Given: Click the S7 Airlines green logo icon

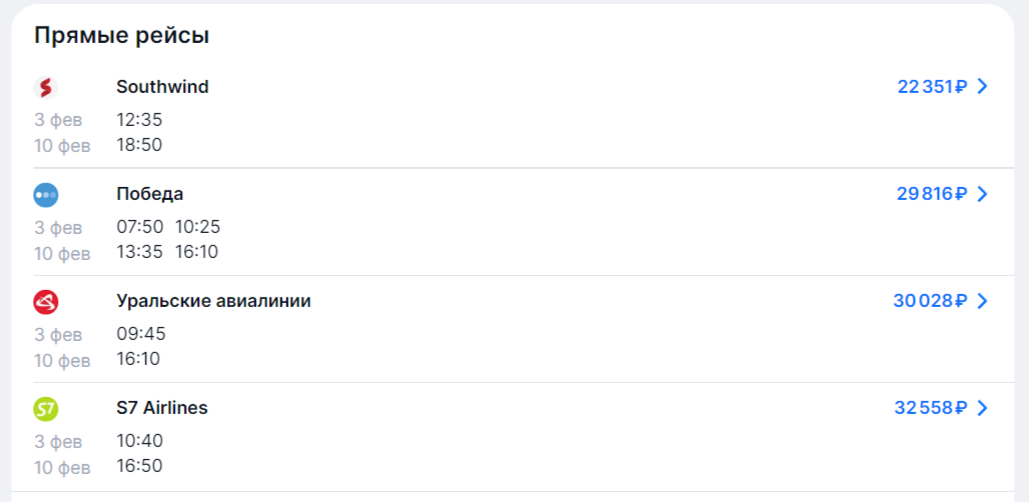Looking at the screenshot, I should (46, 409).
